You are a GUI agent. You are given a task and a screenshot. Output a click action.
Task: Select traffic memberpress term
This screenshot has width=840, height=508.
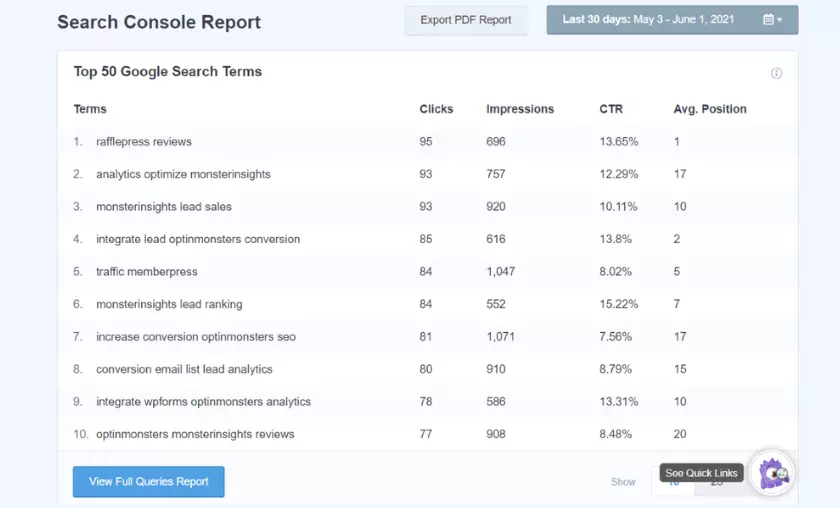(x=147, y=272)
